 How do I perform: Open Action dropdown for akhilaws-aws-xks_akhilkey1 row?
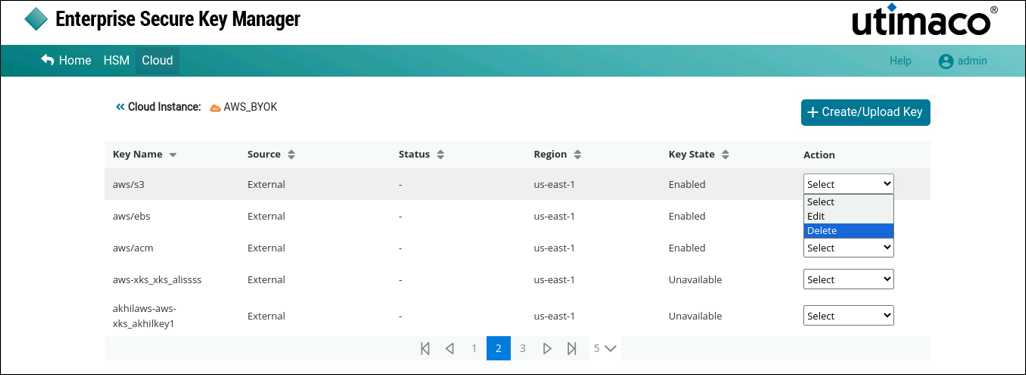[x=848, y=315]
